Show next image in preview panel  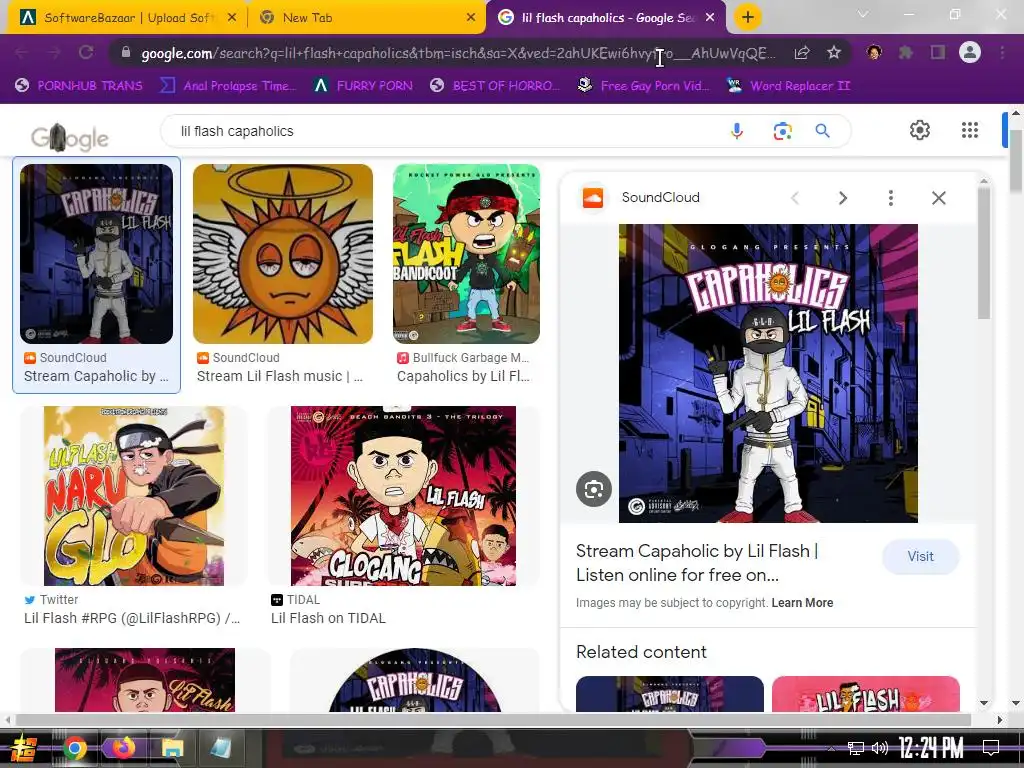click(x=843, y=198)
